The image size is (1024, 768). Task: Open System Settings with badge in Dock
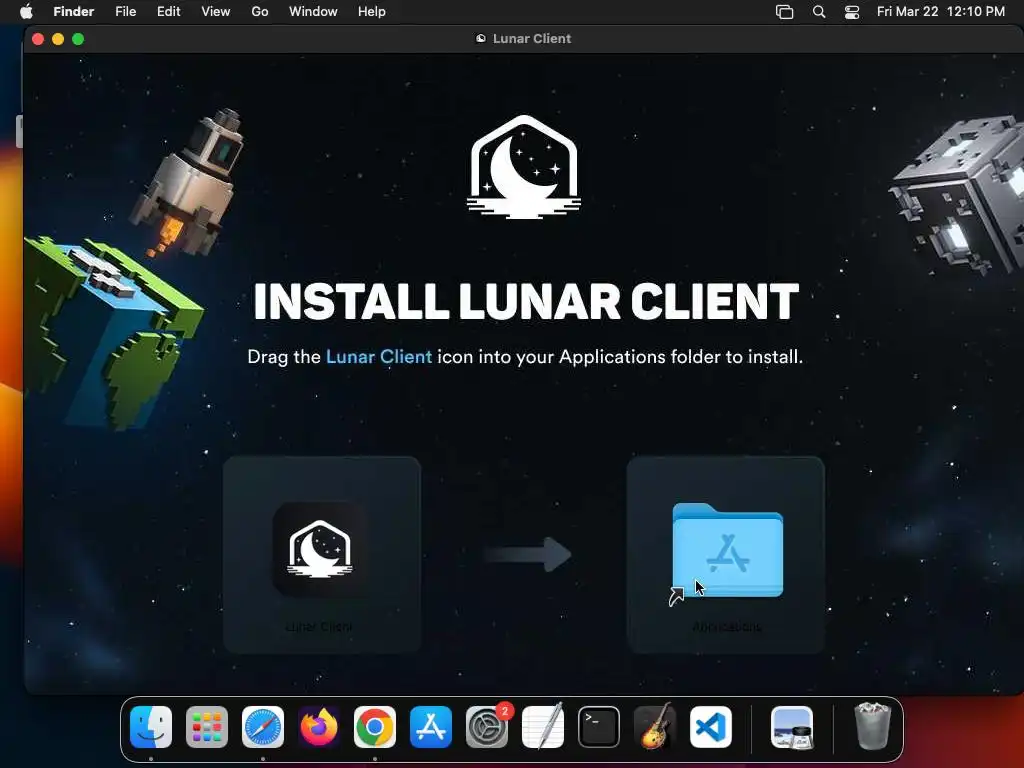(x=487, y=727)
